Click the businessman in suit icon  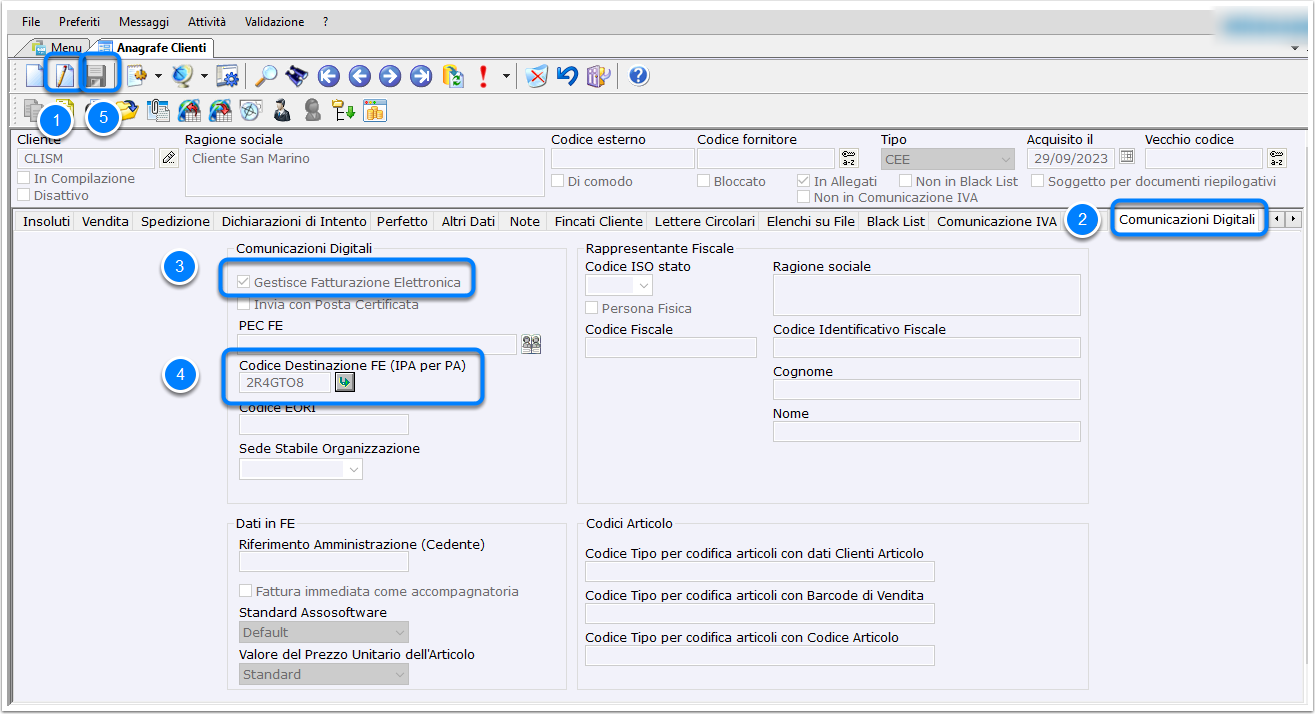[x=282, y=110]
